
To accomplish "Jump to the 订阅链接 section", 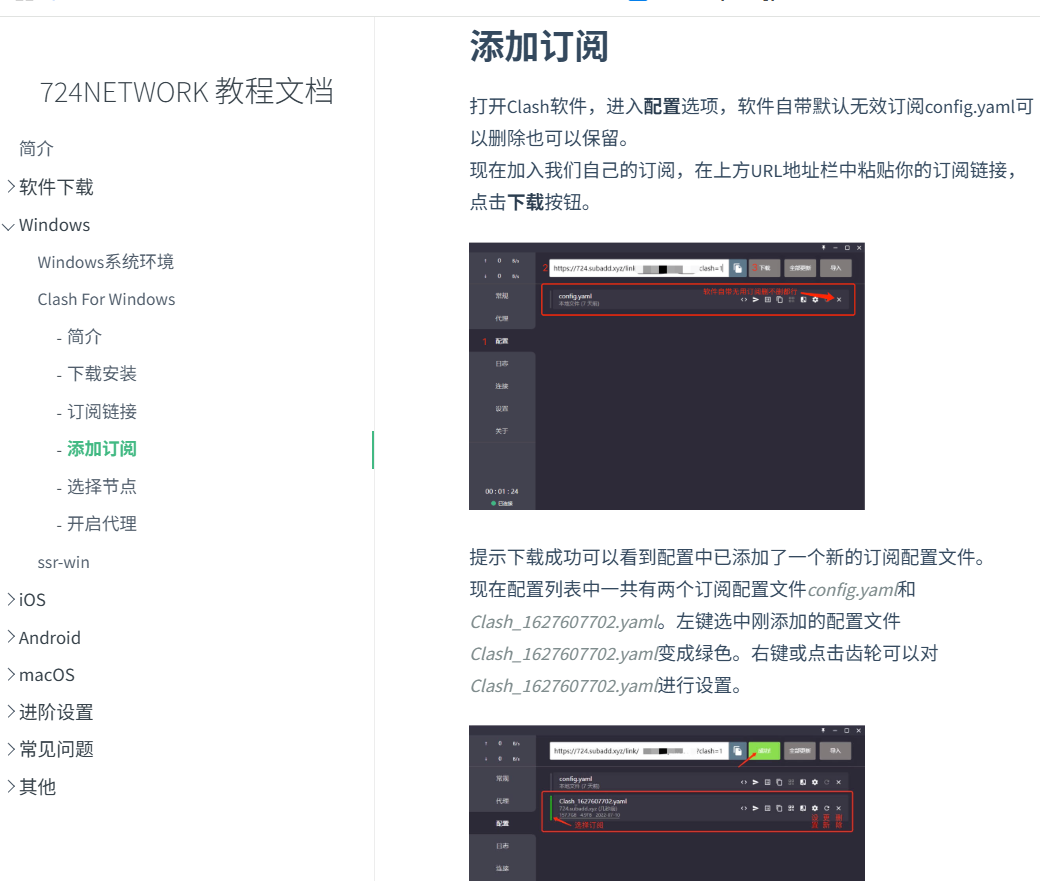I will [102, 412].
